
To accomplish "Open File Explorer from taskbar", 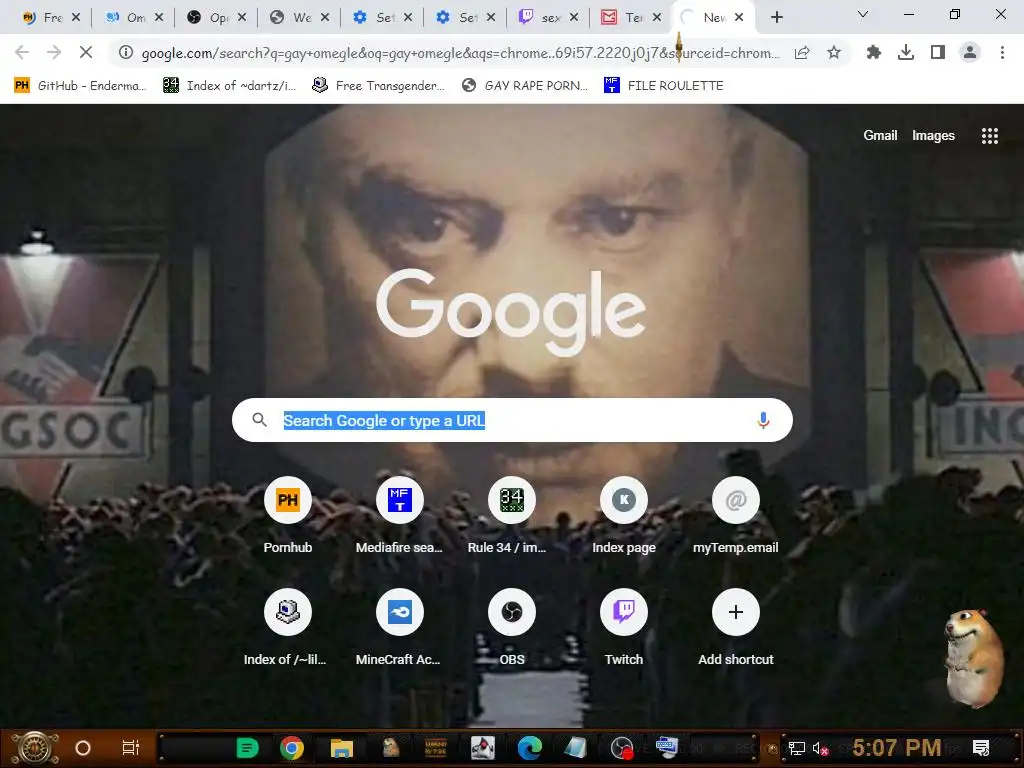I will (342, 748).
